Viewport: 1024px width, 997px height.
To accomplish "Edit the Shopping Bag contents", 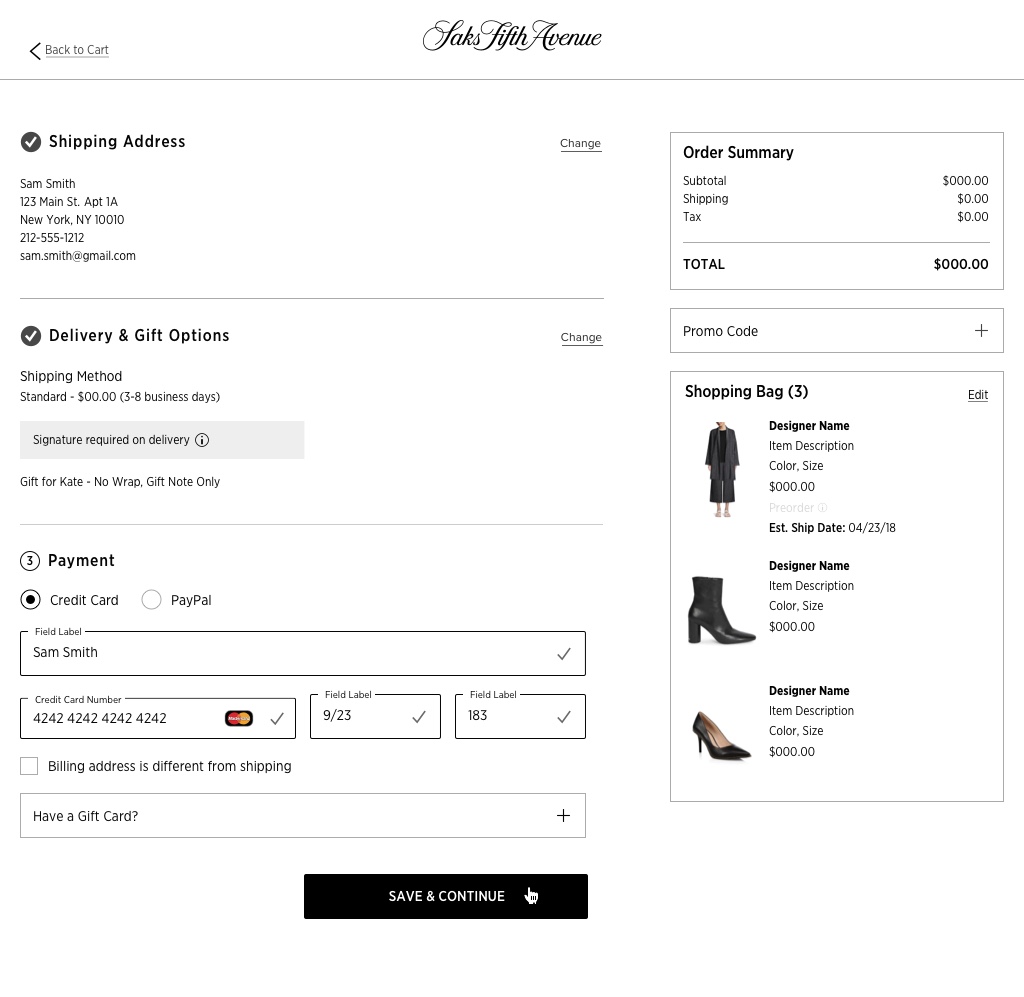I will pyautogui.click(x=977, y=395).
